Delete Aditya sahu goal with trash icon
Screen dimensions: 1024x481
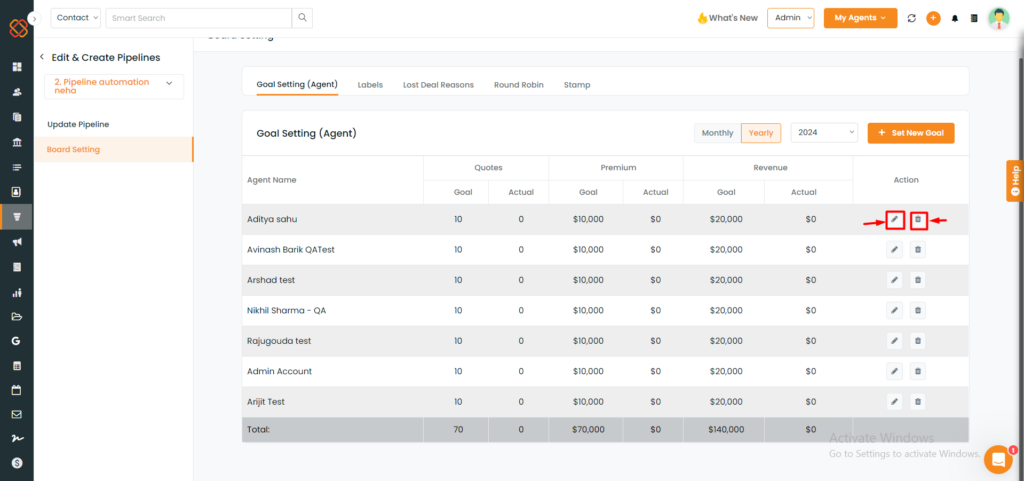[918, 220]
